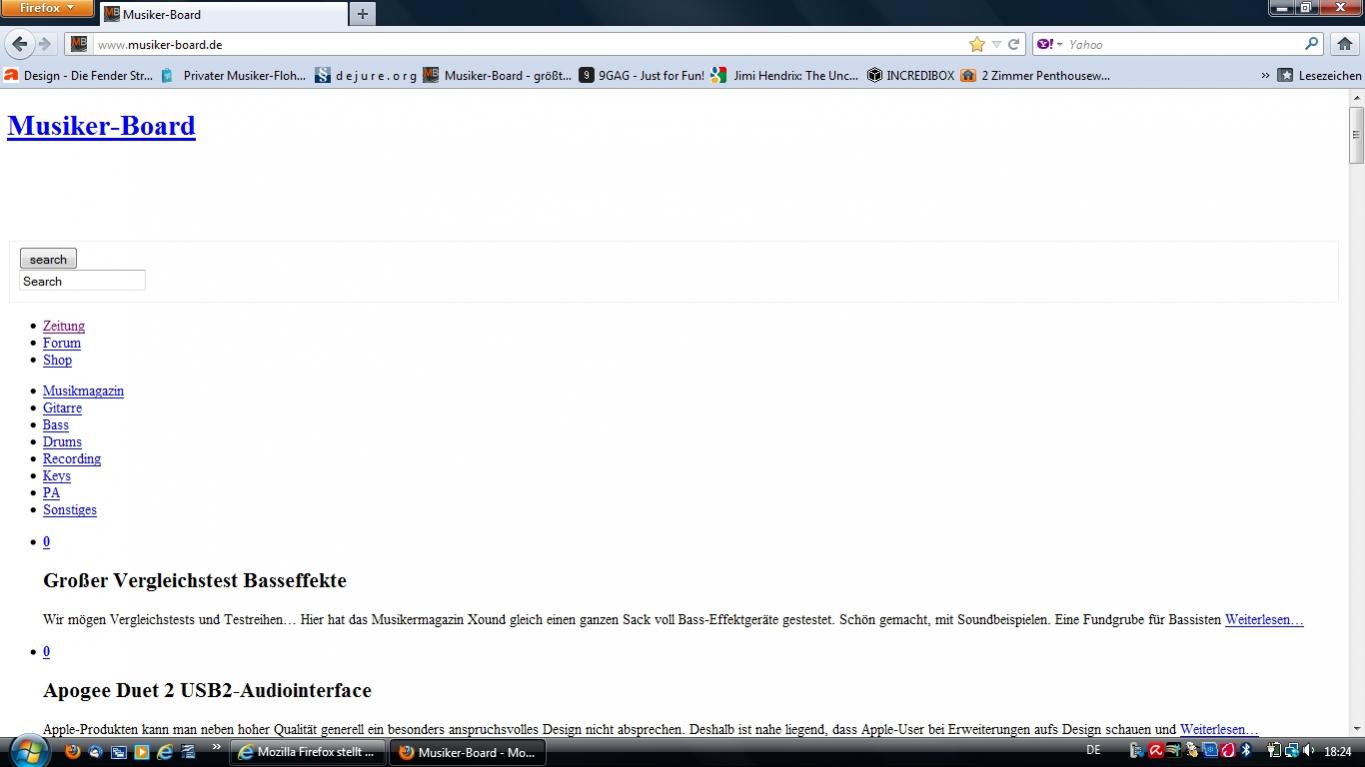Open a new tab with plus button
This screenshot has width=1365, height=767.
pos(362,14)
